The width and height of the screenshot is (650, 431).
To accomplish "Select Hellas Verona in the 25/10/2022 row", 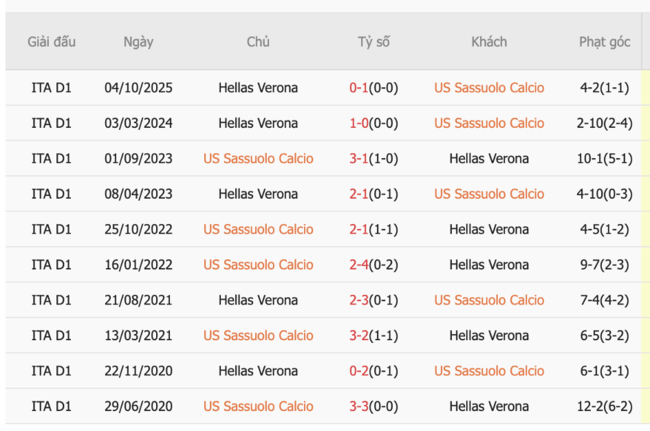I will (x=489, y=229).
